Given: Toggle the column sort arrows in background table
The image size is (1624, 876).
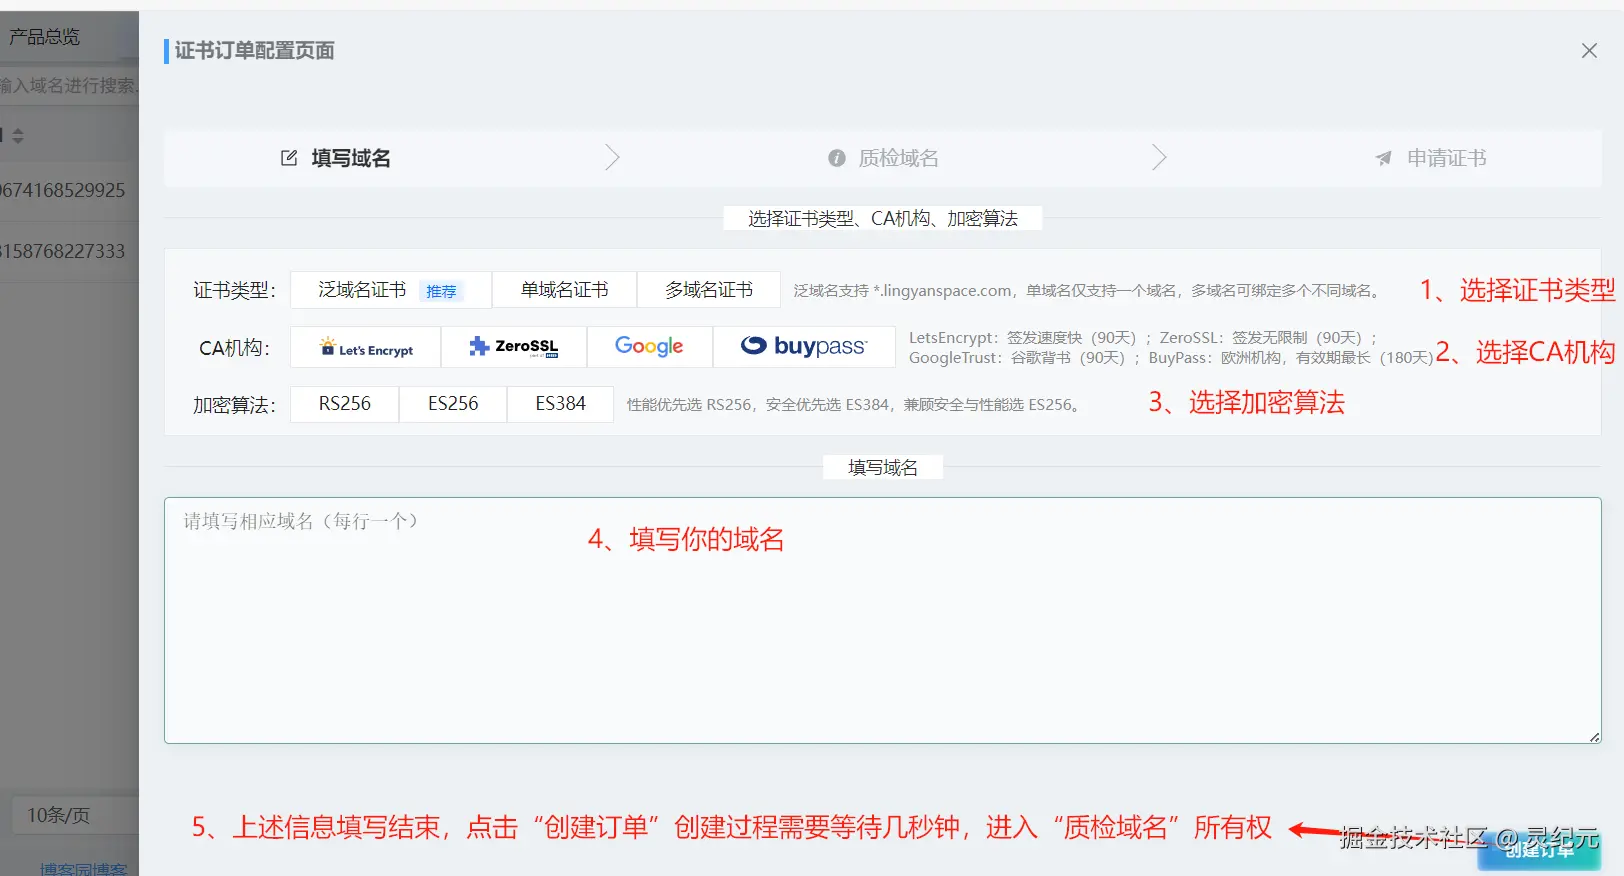Looking at the screenshot, I should click(17, 135).
